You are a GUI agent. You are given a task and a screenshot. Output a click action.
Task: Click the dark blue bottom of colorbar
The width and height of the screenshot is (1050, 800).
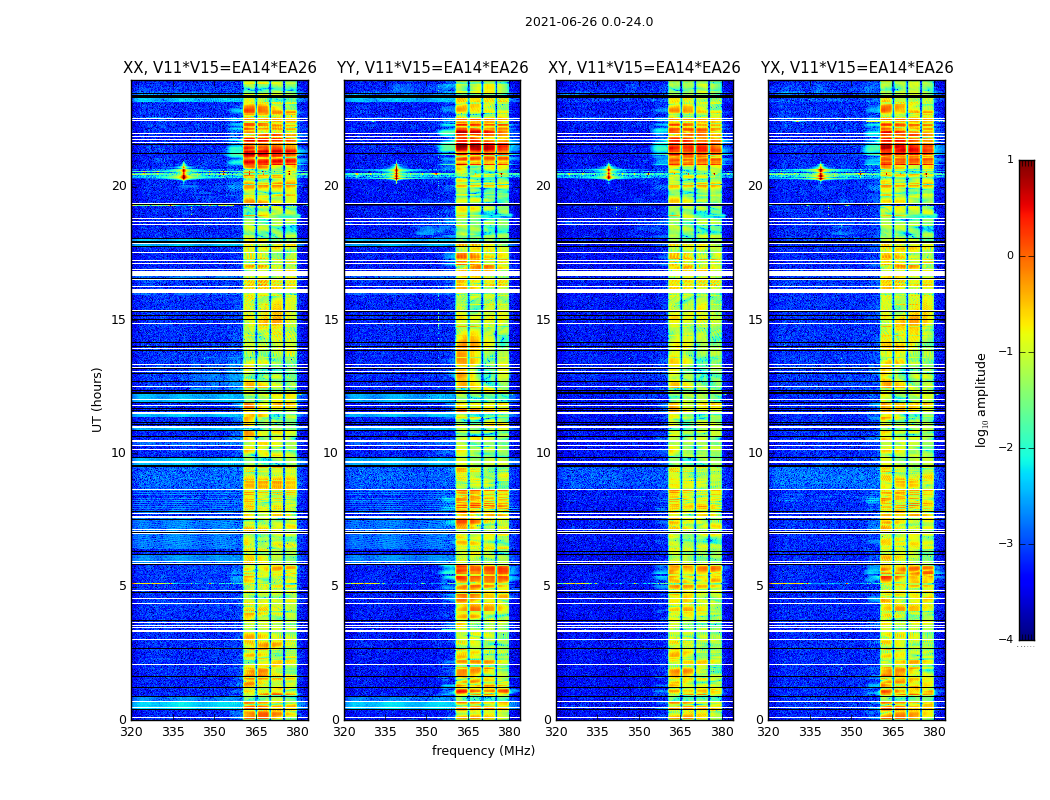1027,635
